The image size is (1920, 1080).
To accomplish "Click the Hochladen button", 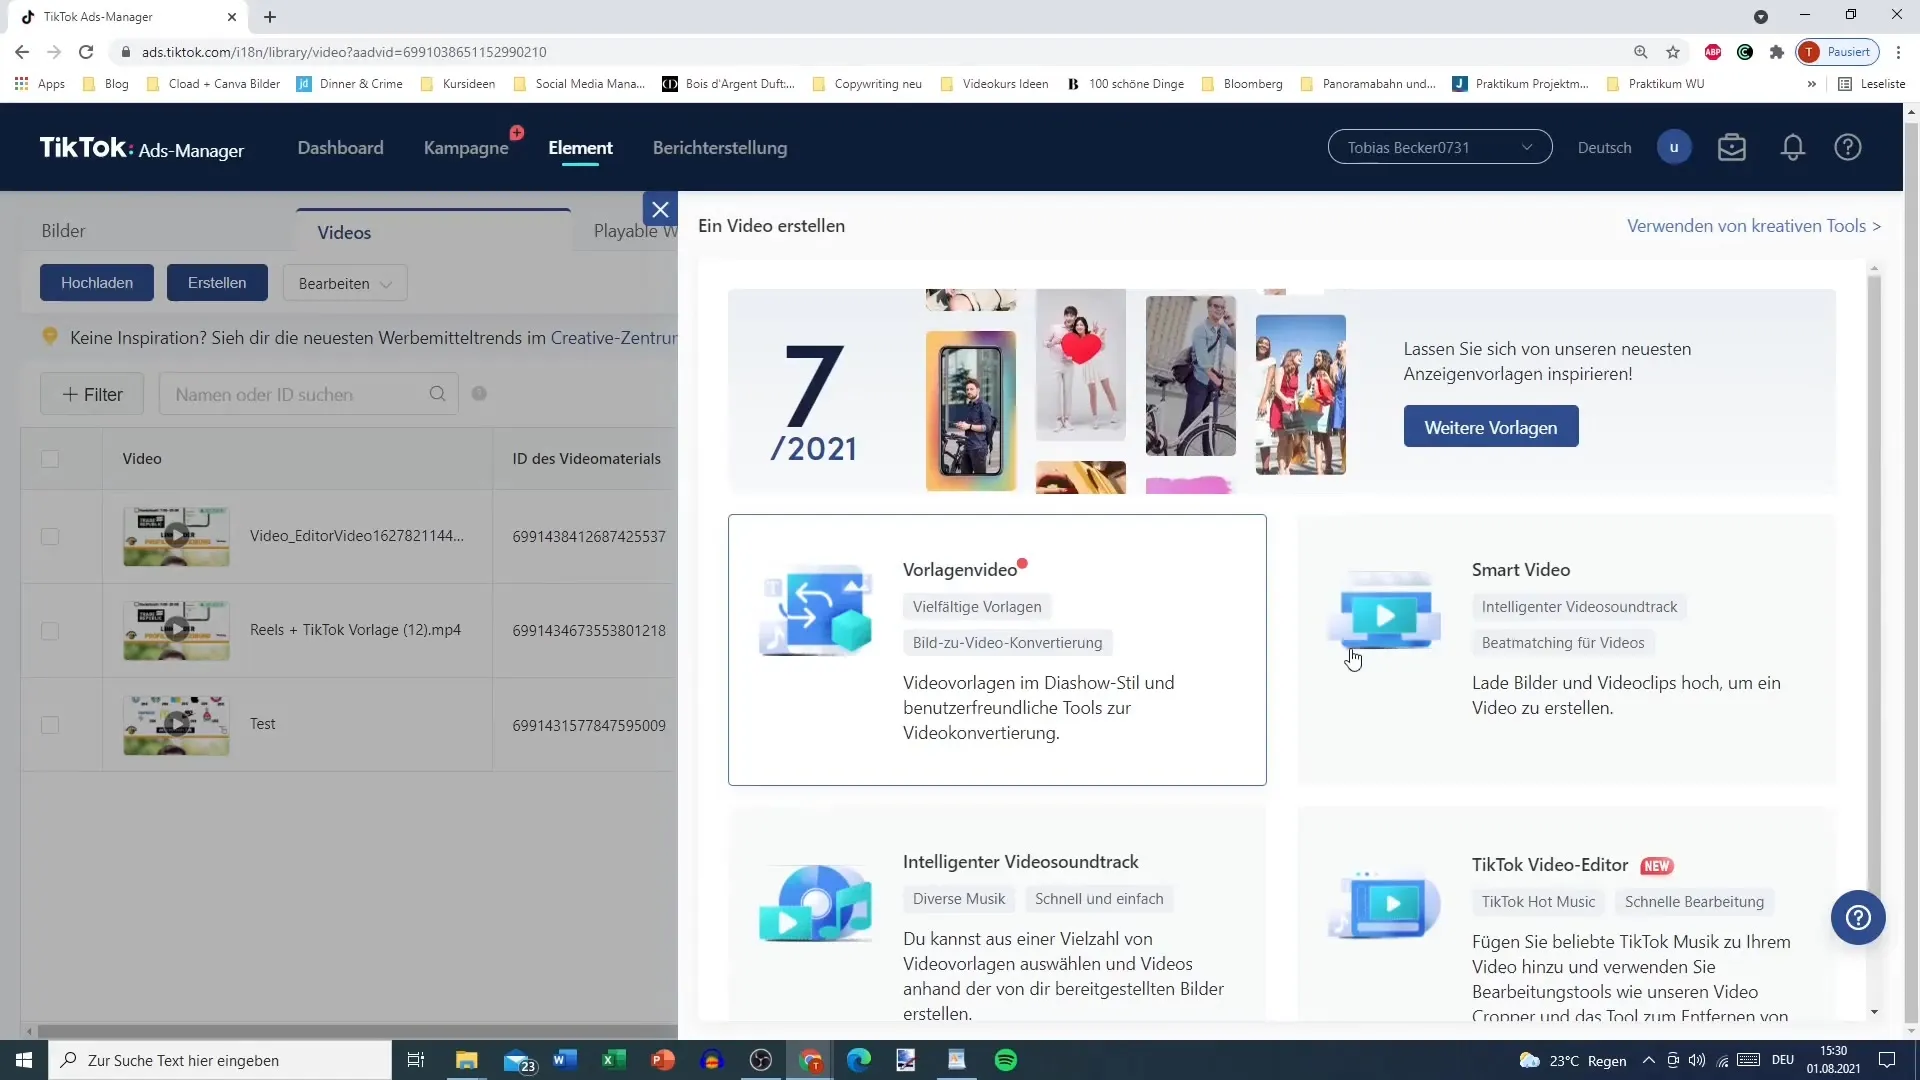I will (x=97, y=283).
